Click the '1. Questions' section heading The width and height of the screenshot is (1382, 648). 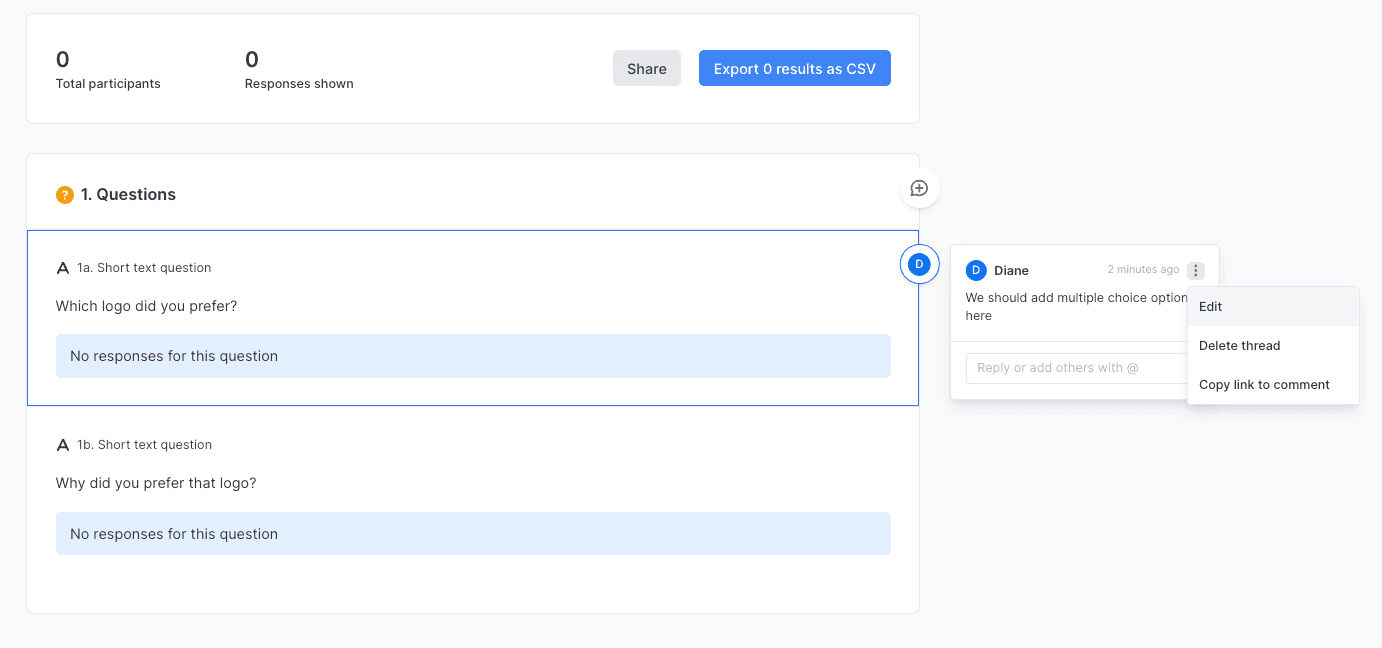[x=128, y=195]
